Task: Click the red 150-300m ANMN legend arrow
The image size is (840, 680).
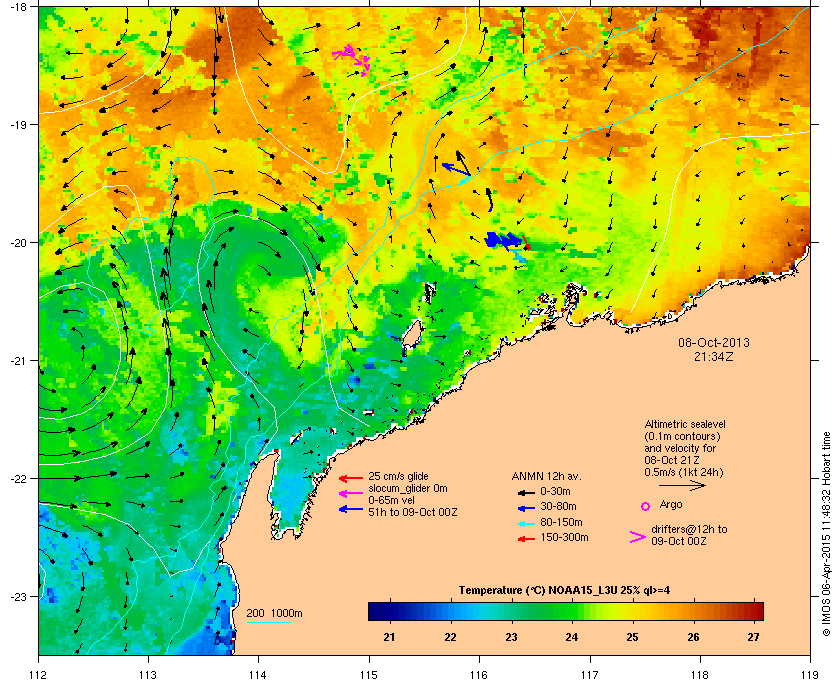Action: (x=527, y=539)
